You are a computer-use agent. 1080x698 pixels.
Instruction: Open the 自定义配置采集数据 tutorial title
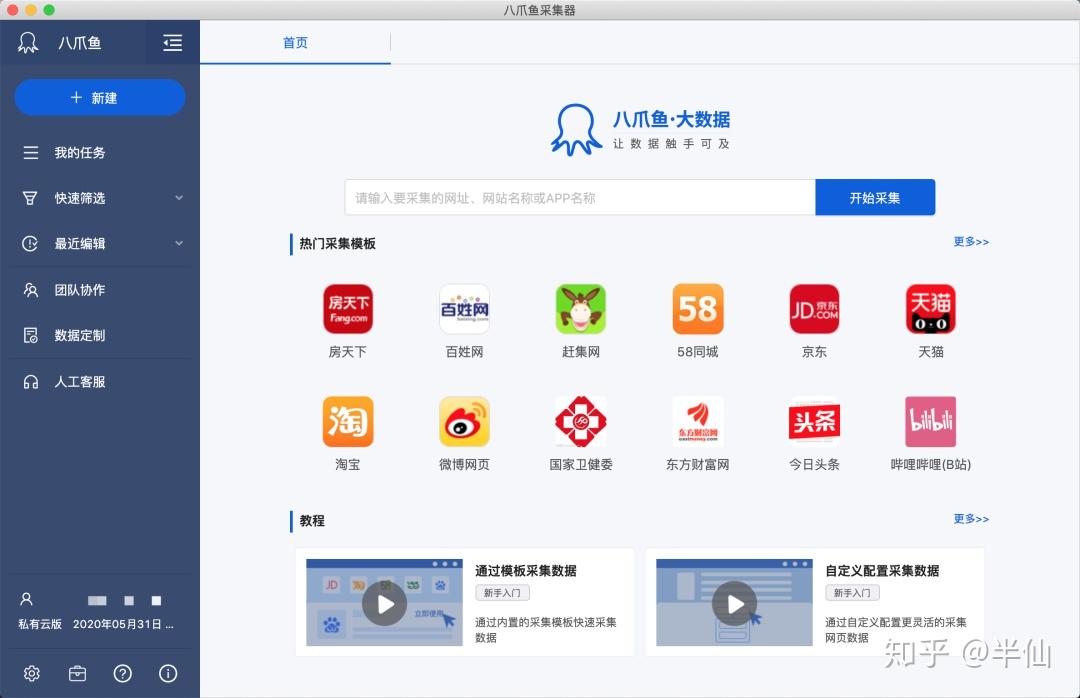point(882,571)
